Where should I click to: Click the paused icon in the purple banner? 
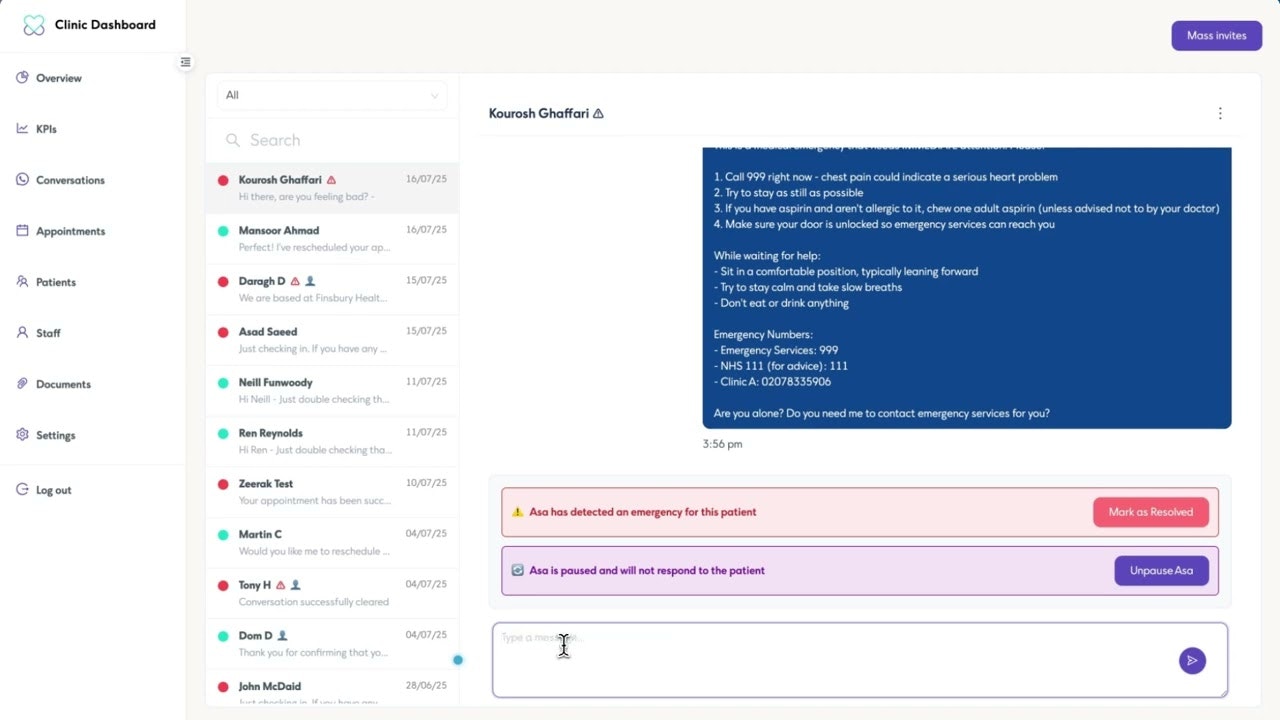(517, 570)
